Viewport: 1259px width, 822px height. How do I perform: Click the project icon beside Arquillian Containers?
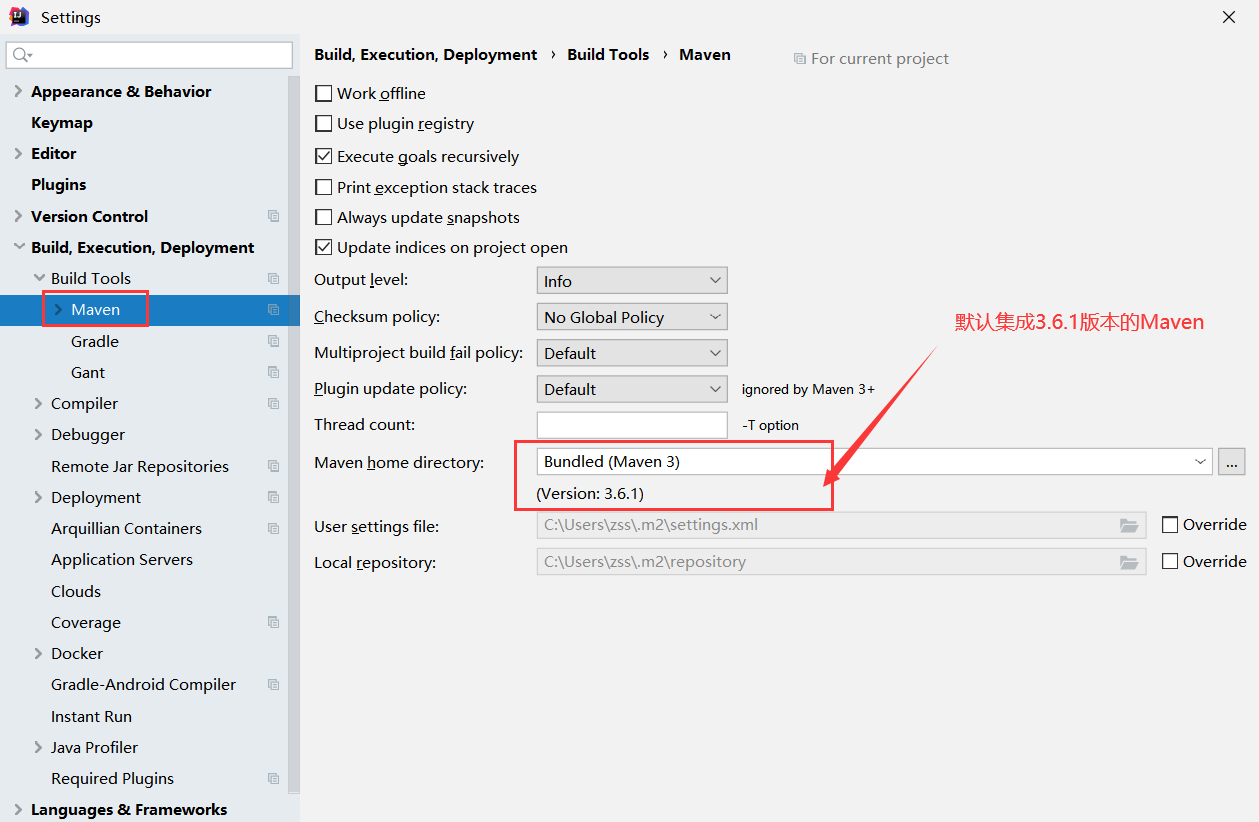274,528
